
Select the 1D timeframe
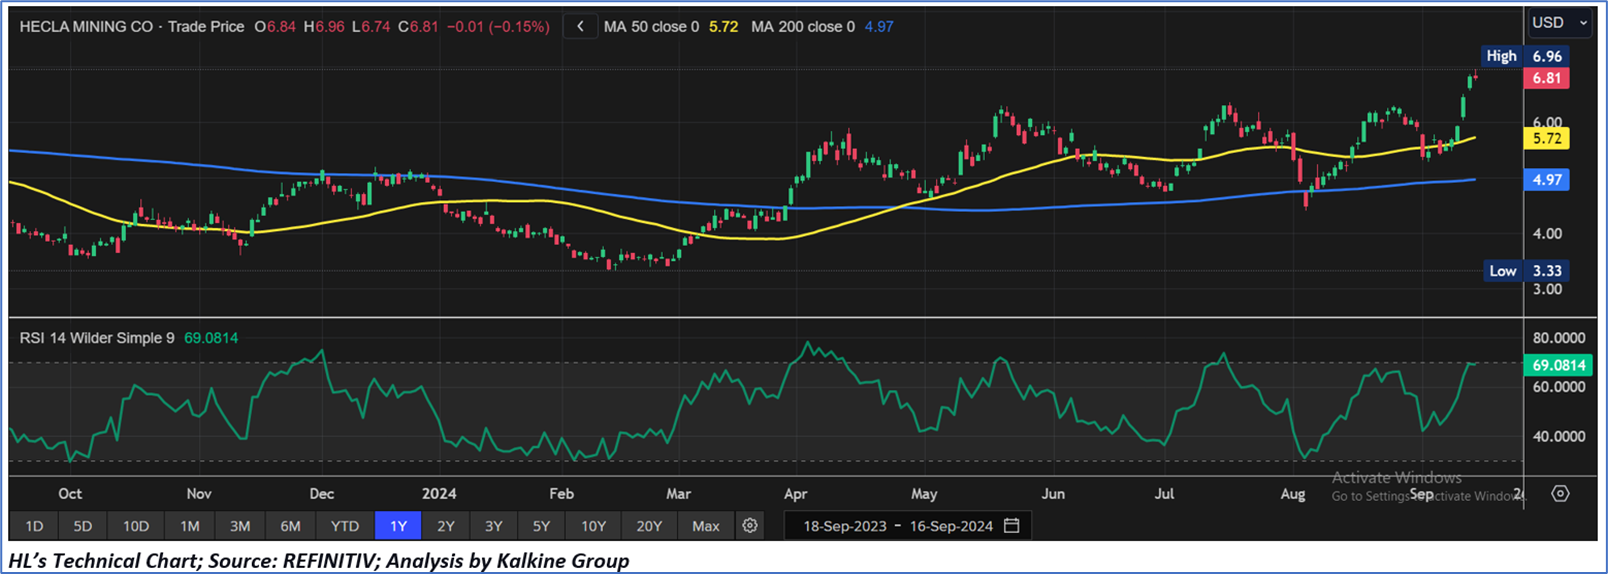pos(34,525)
